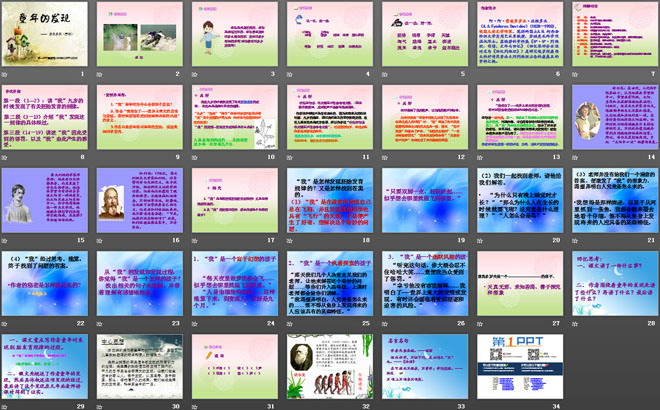Click animation star icon under slide 12
The image size is (660, 410).
point(385,157)
